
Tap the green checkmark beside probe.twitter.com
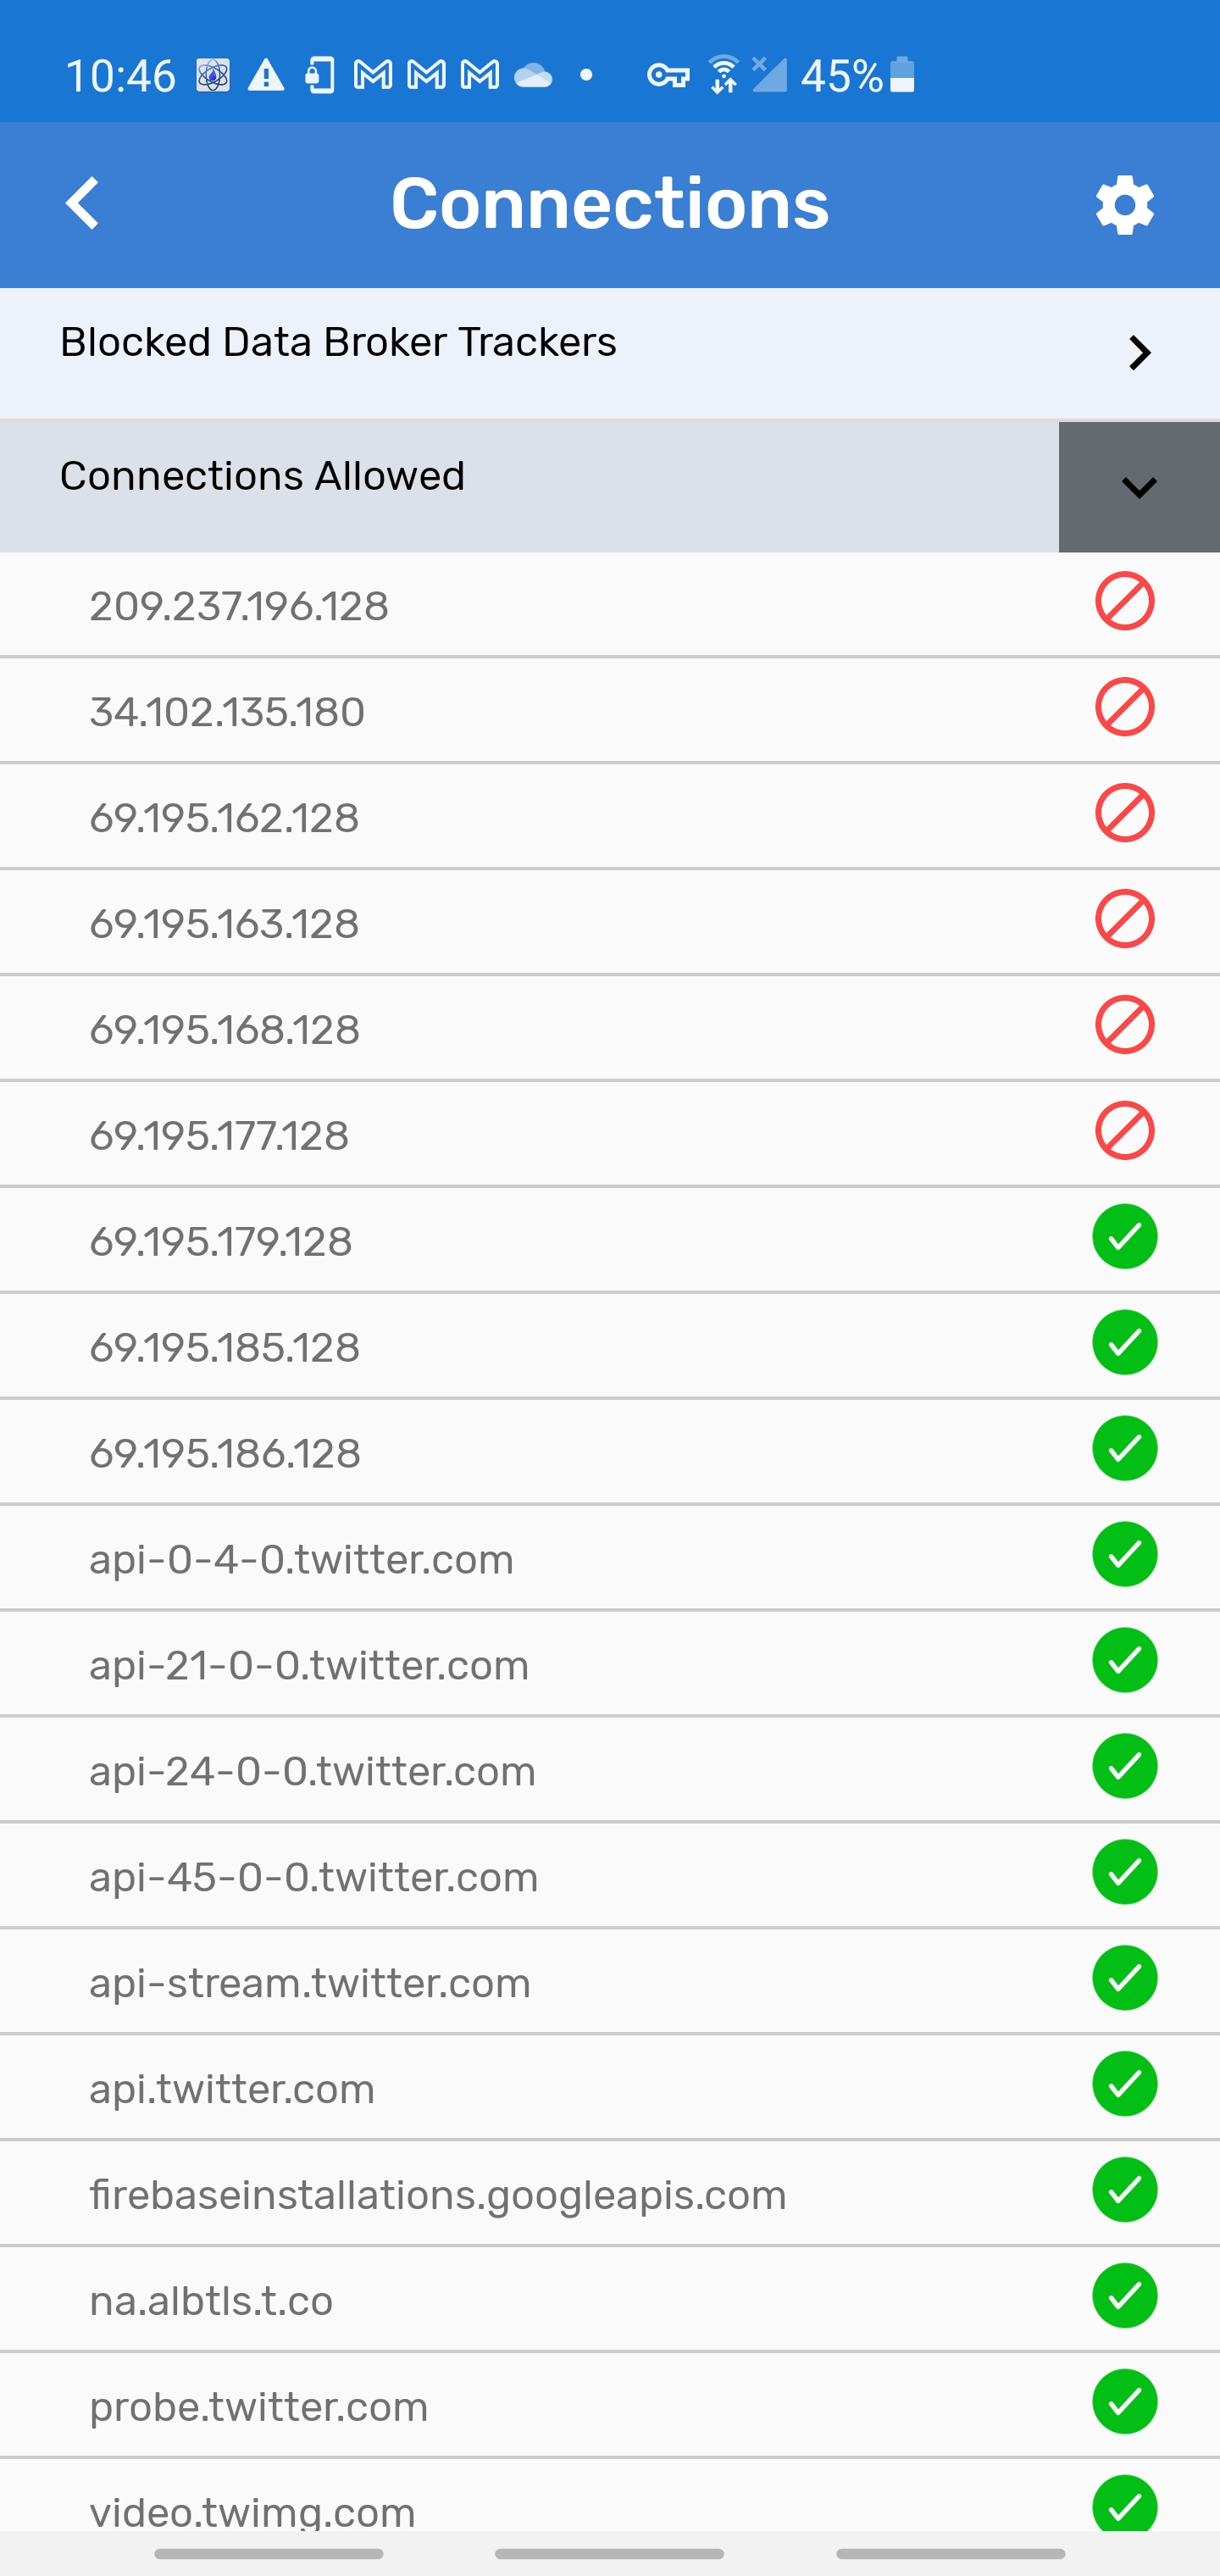click(x=1124, y=2402)
